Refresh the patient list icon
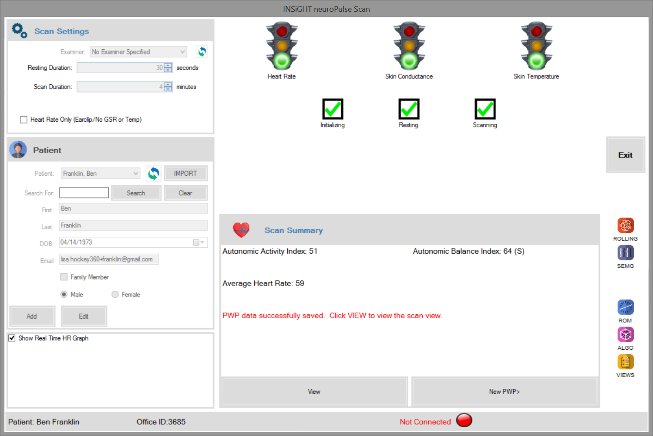Viewport: 653px width, 436px height. pyautogui.click(x=154, y=173)
